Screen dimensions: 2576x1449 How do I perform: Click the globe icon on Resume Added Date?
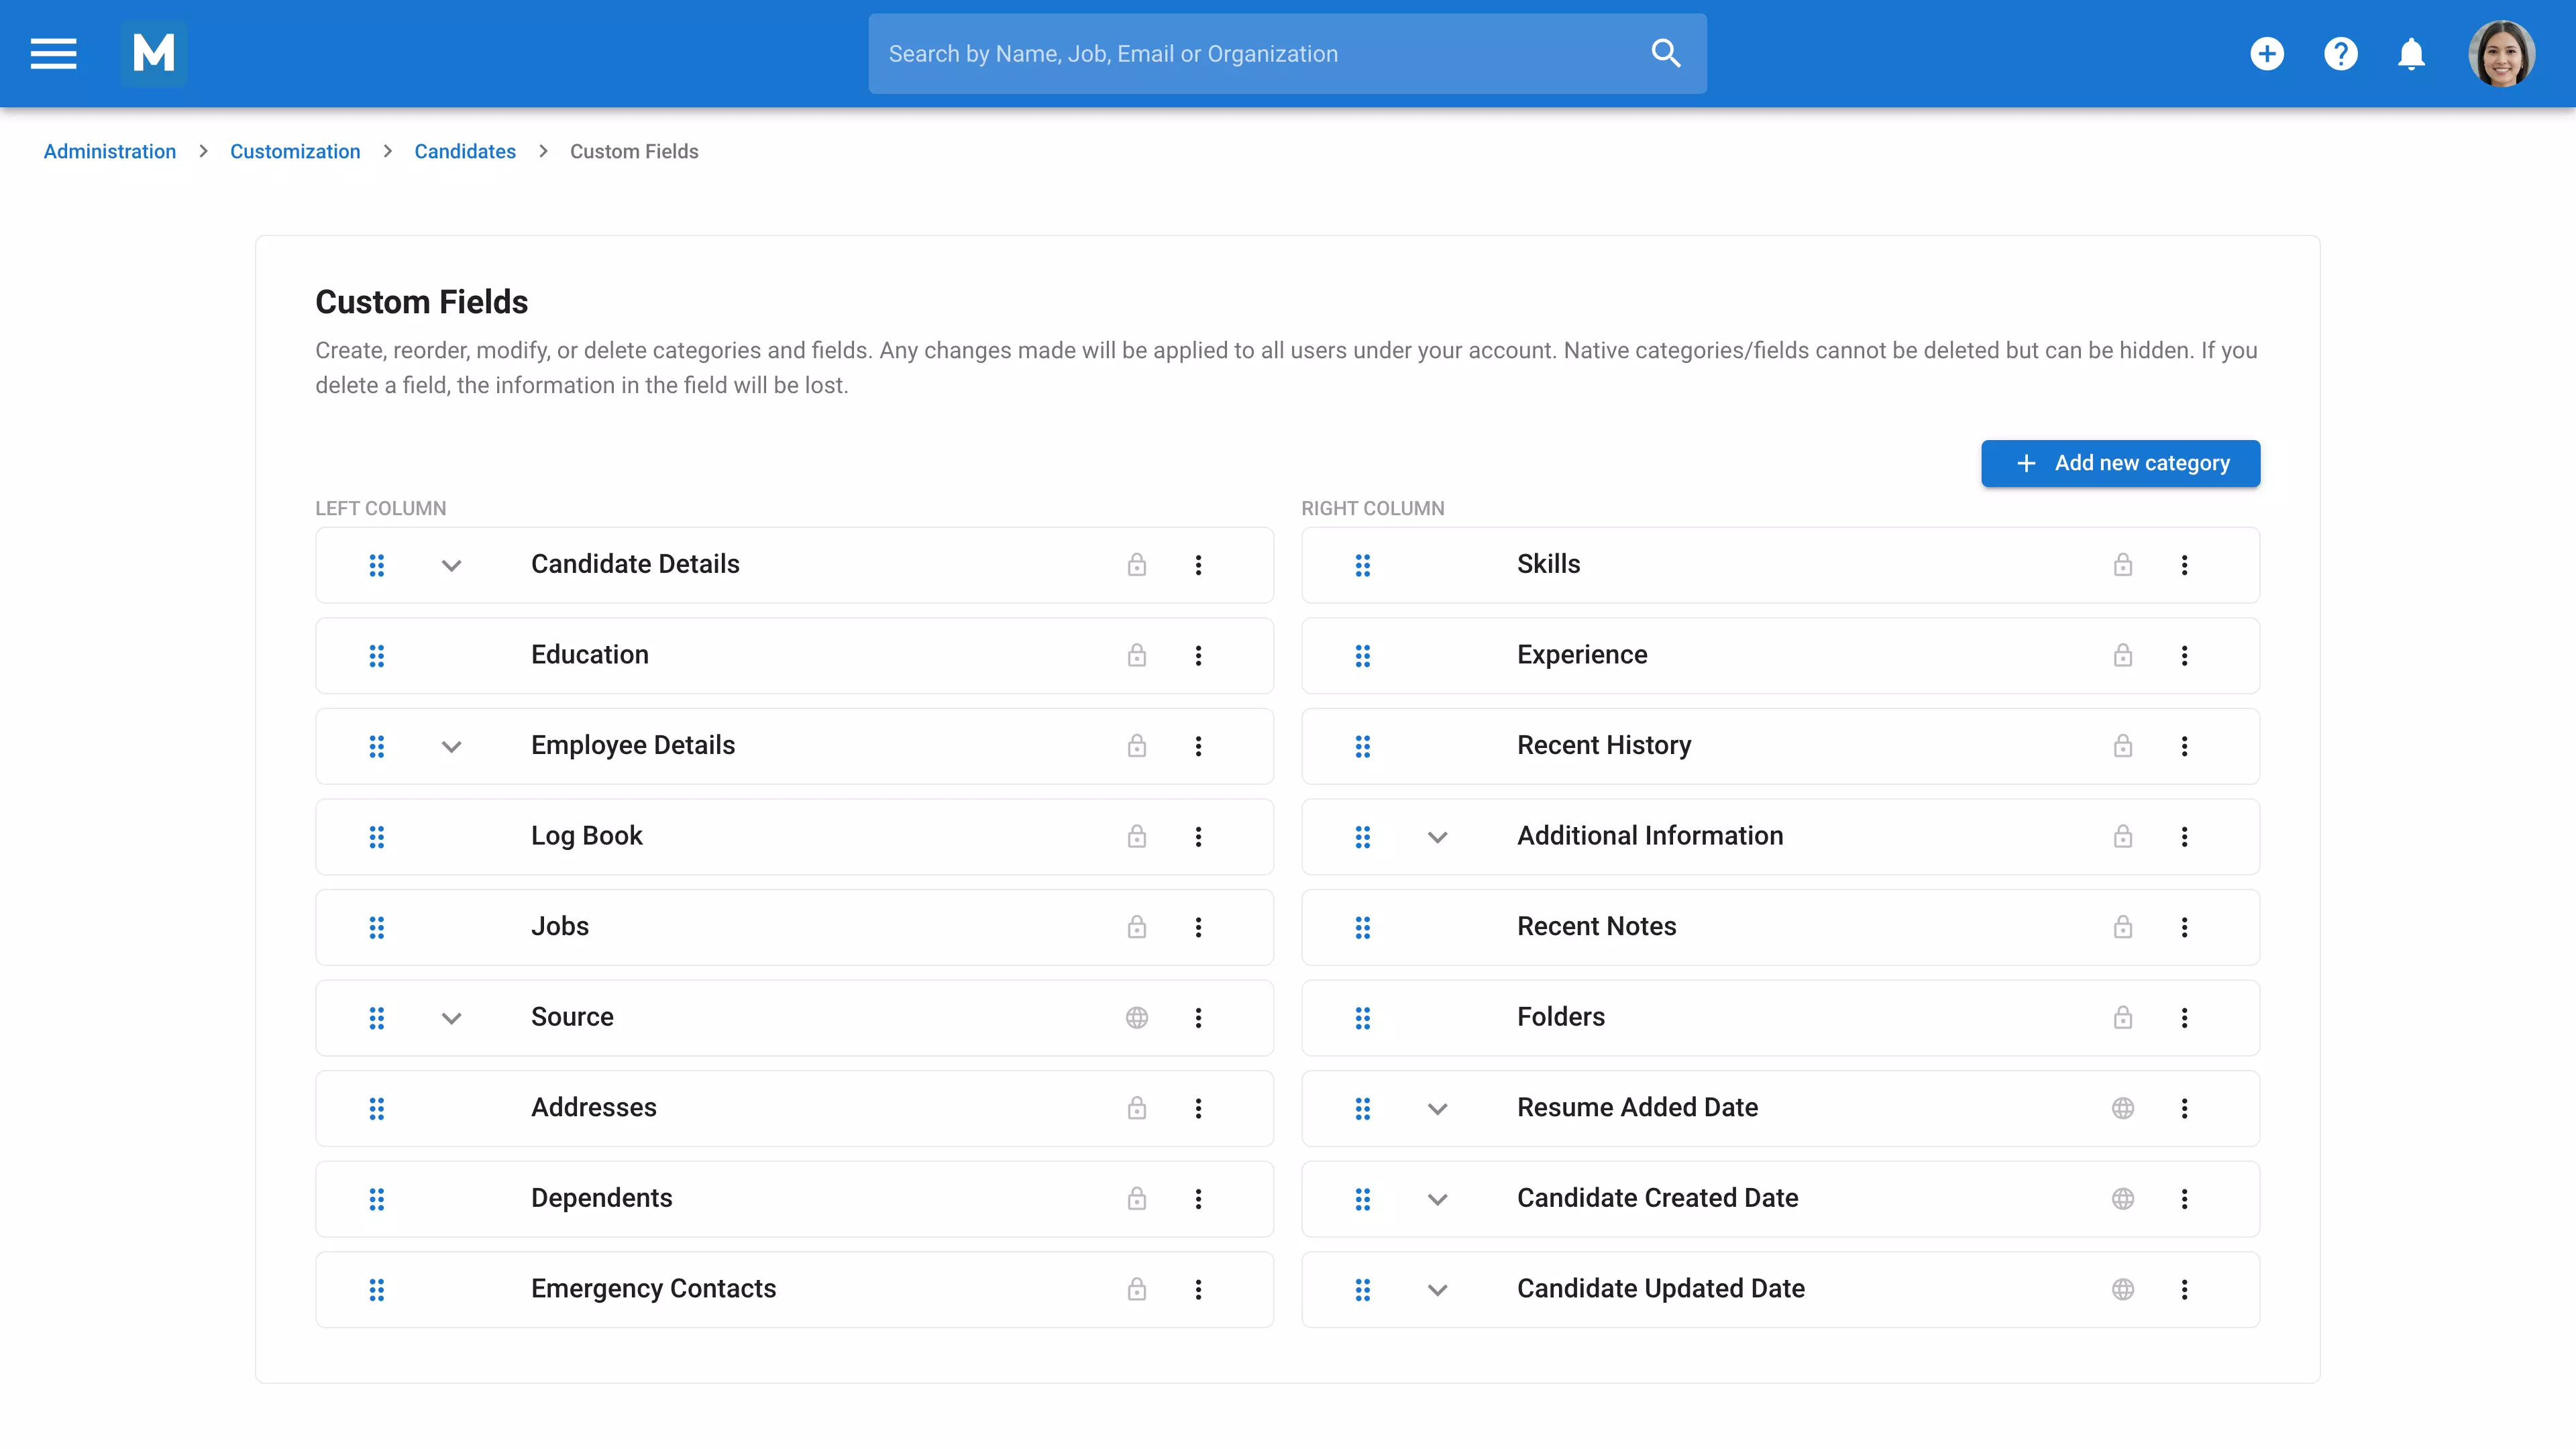[2123, 1108]
